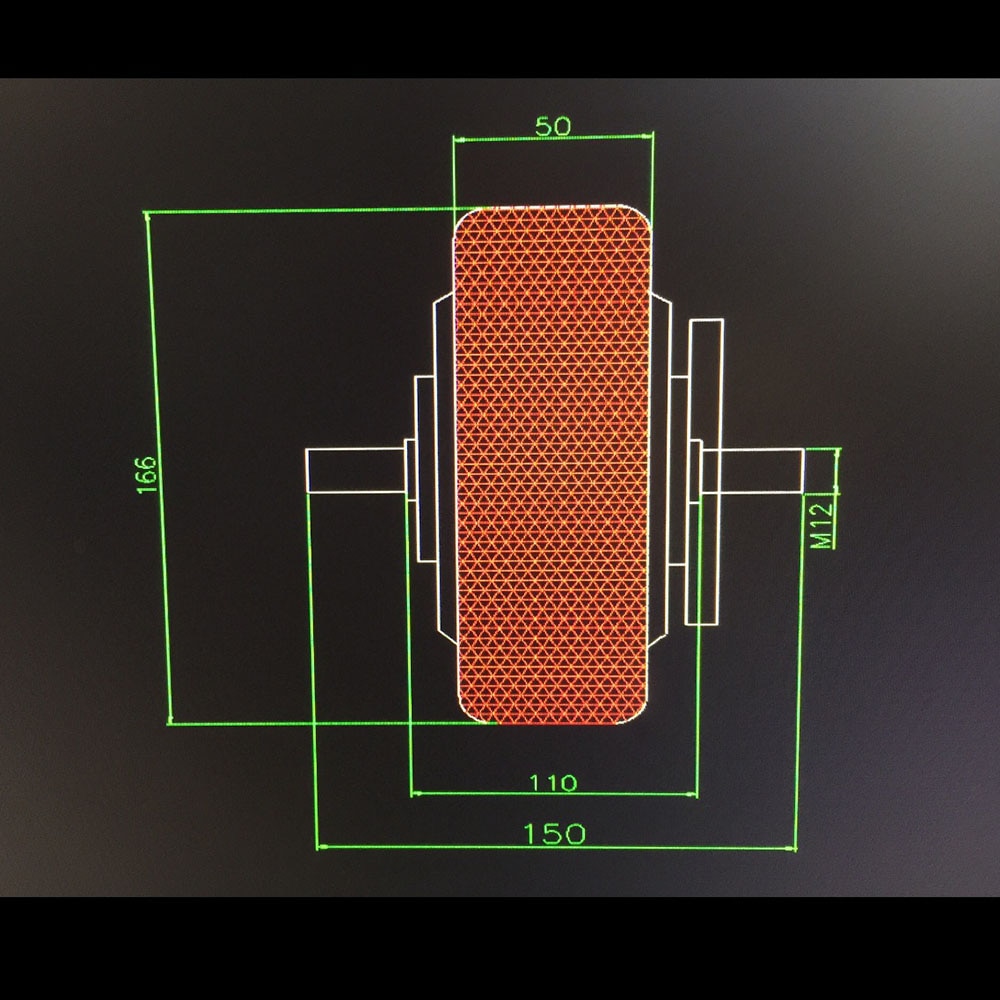This screenshot has width=1000, height=1000.
Task: Click the left arrowhead of the 50 dimension
Action: (458, 137)
